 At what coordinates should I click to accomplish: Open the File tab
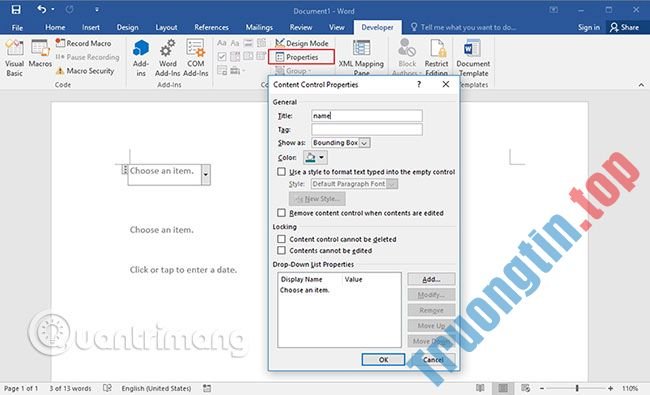(17, 27)
